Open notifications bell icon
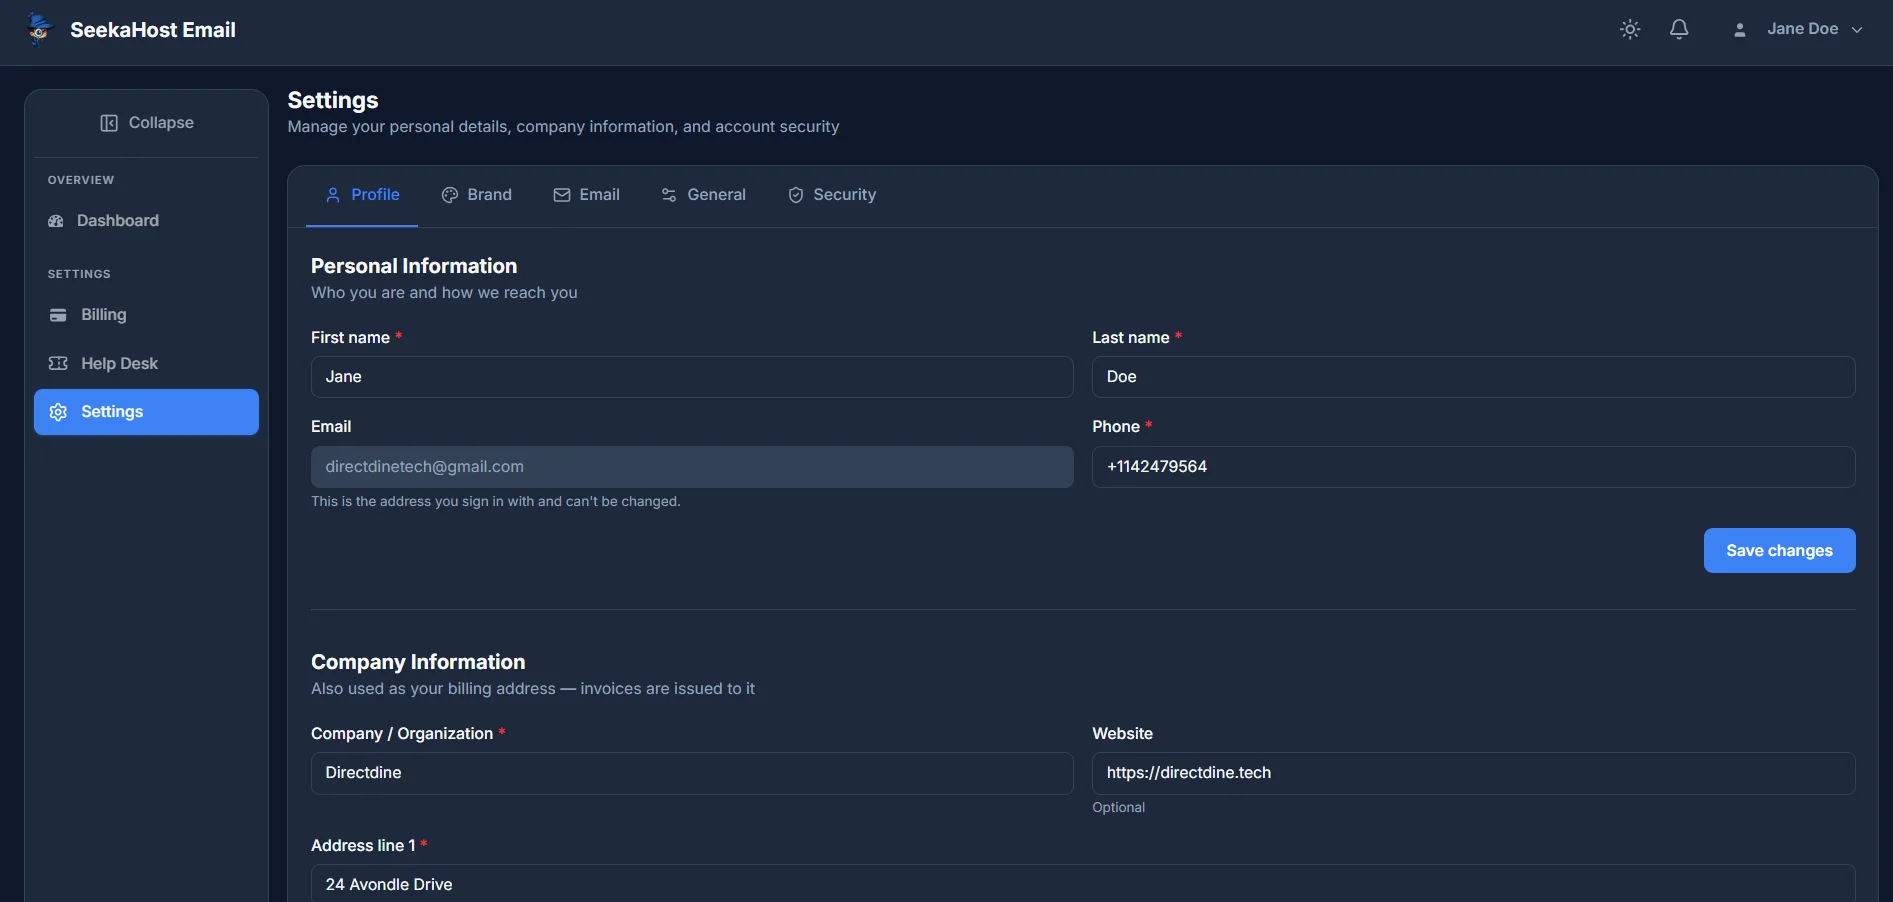Viewport: 1893px width, 902px height. (x=1679, y=30)
